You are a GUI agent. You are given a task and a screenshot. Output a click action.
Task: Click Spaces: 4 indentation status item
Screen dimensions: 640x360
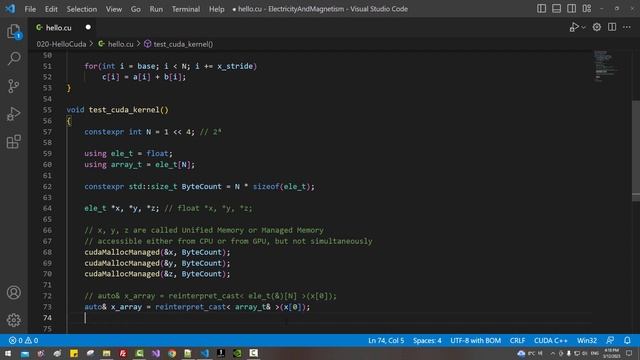coord(427,340)
